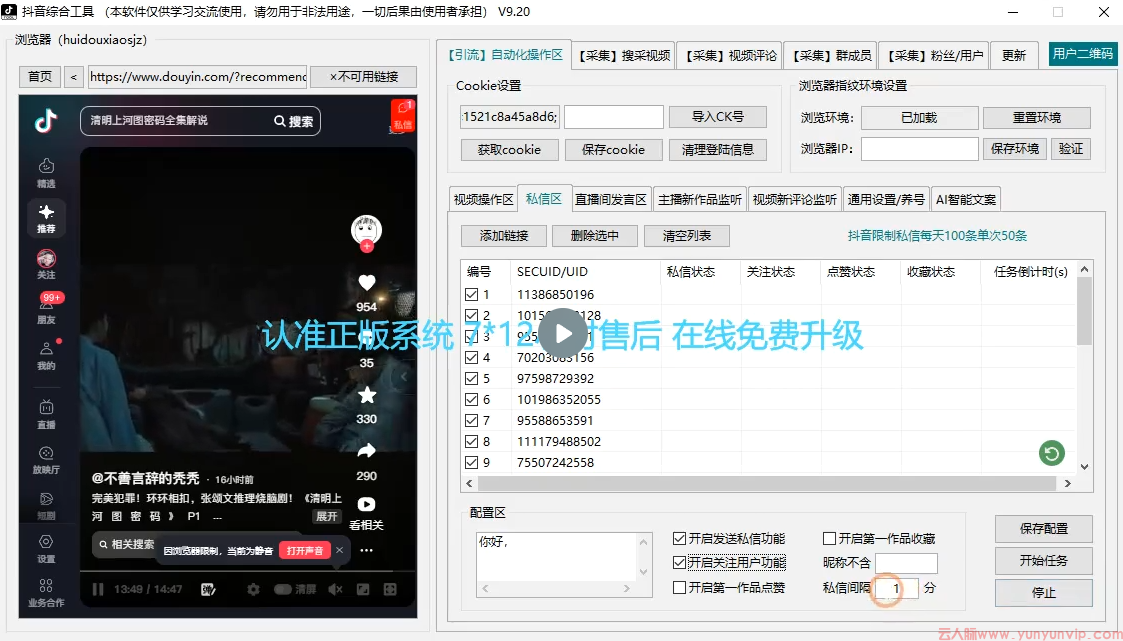Click the browser URL address field

[x=198, y=77]
